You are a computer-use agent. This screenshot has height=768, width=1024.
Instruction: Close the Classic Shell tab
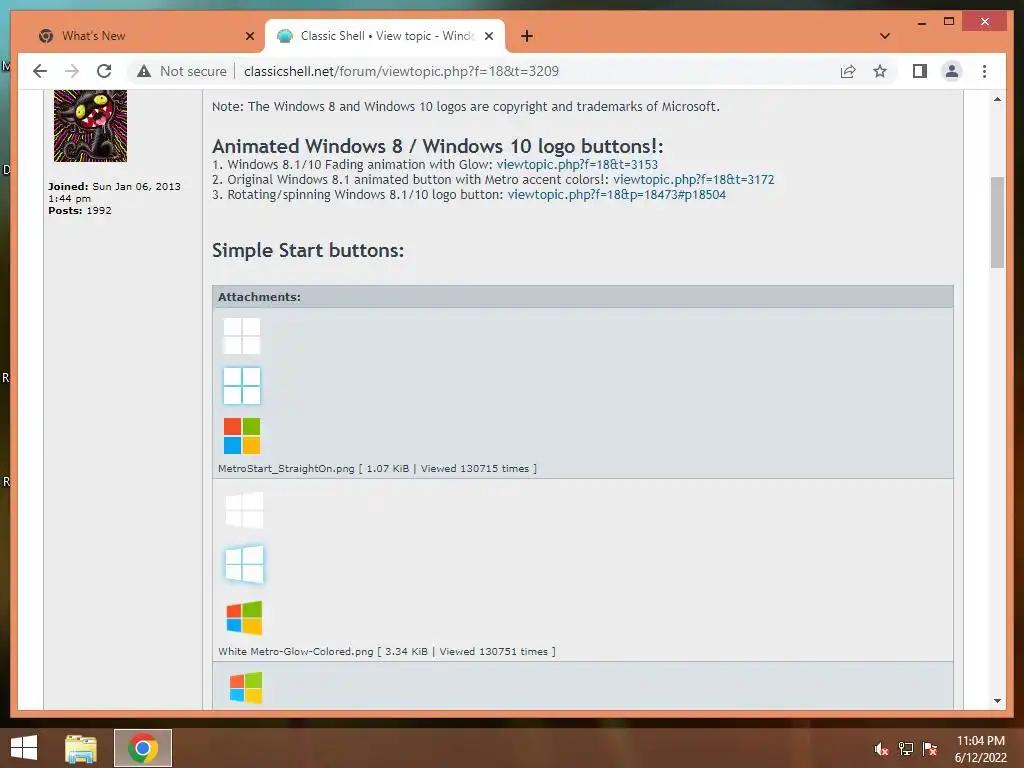[x=488, y=36]
